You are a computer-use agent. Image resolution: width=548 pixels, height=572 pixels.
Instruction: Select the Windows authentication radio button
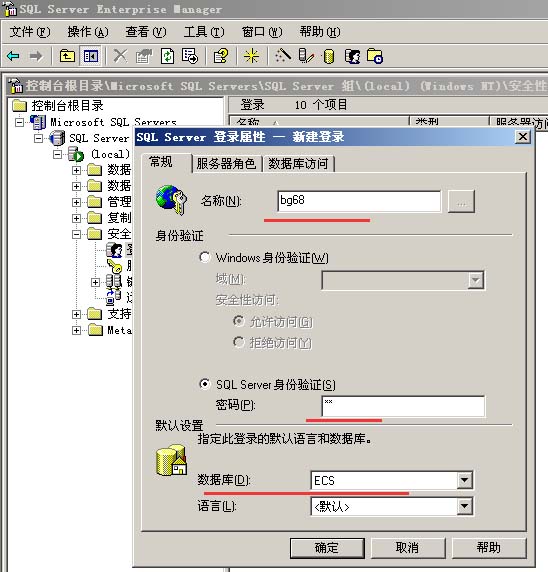pyautogui.click(x=205, y=257)
